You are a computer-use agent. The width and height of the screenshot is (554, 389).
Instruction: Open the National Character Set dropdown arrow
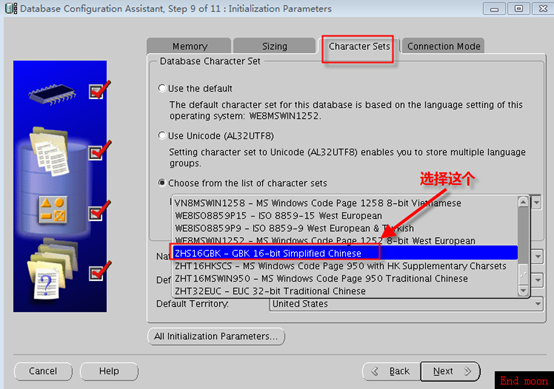coord(537,256)
